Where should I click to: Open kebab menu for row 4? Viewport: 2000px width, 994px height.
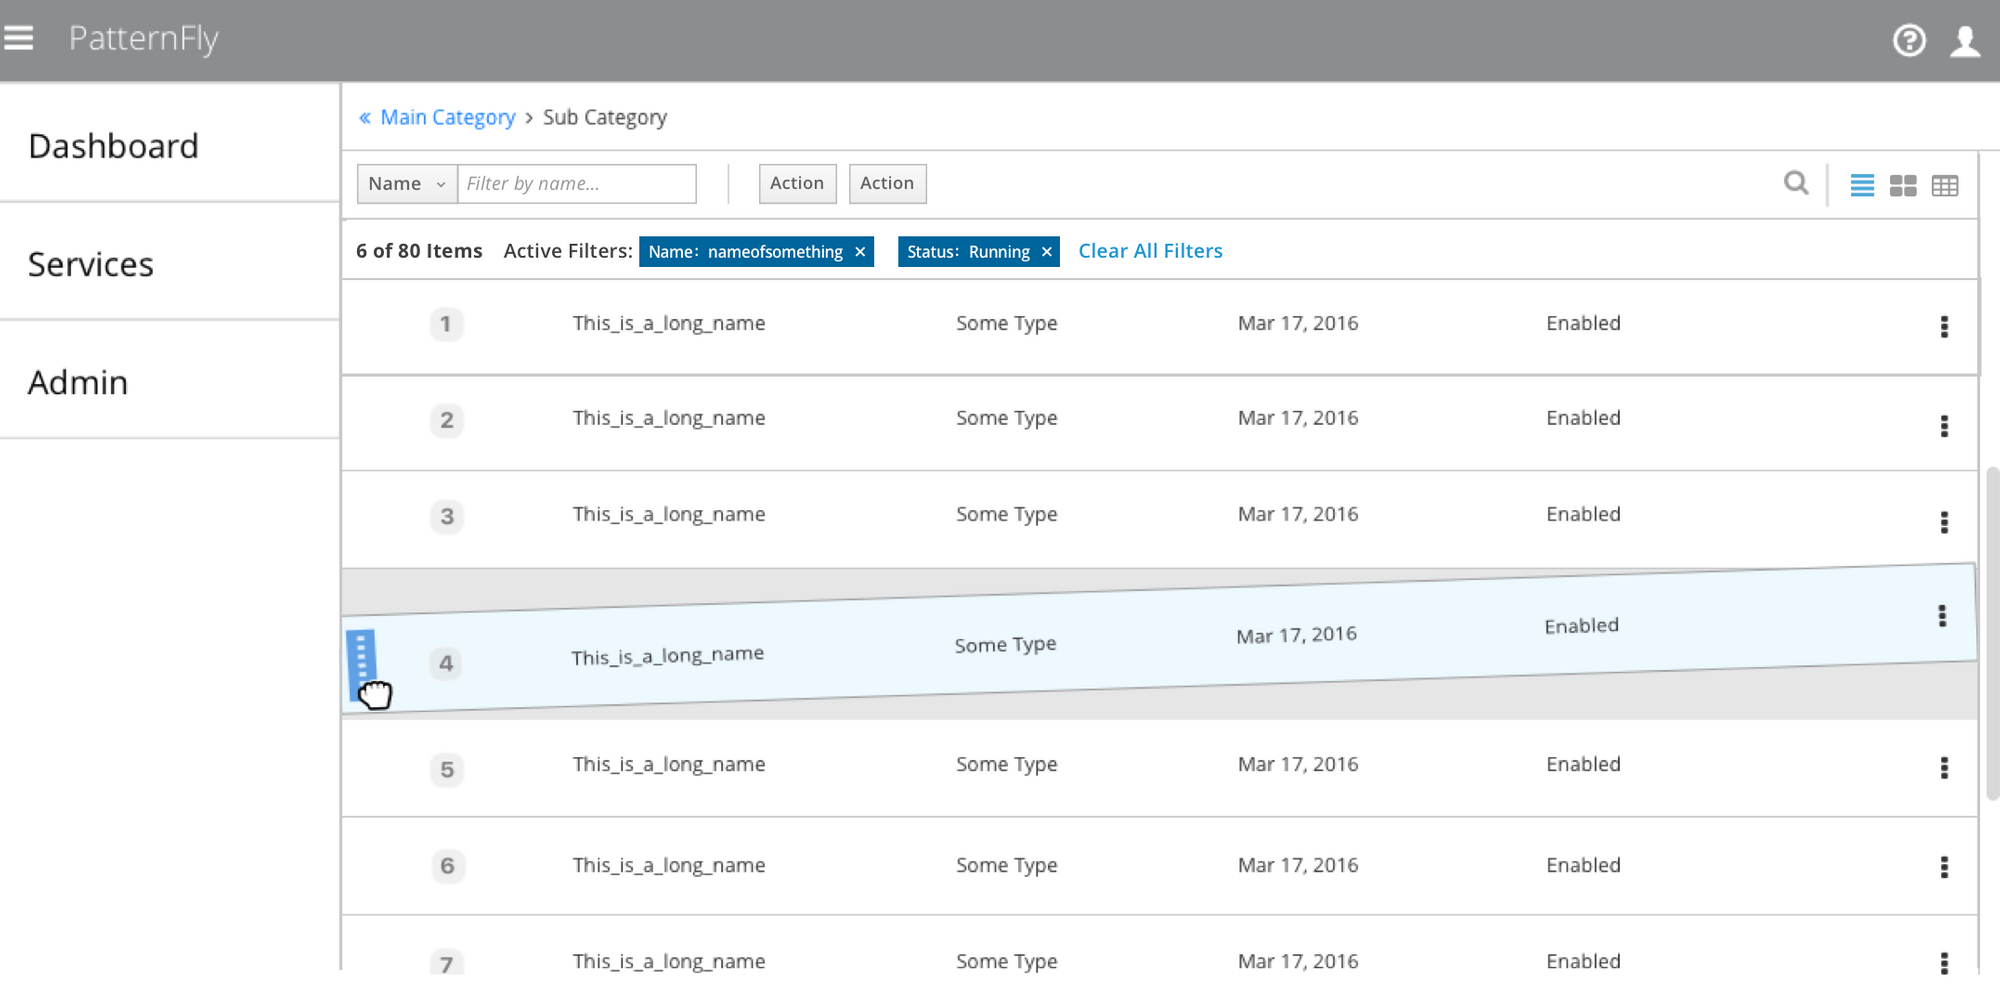[x=1942, y=616]
